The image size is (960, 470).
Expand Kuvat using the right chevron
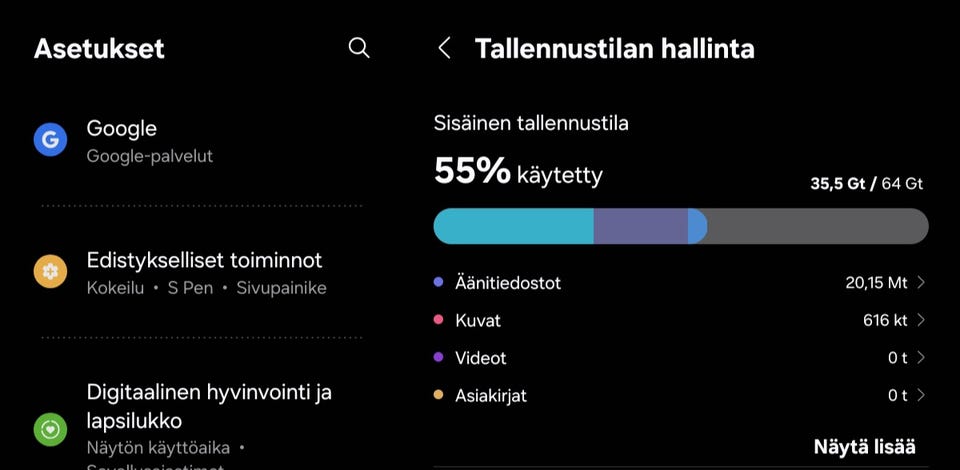click(x=920, y=321)
